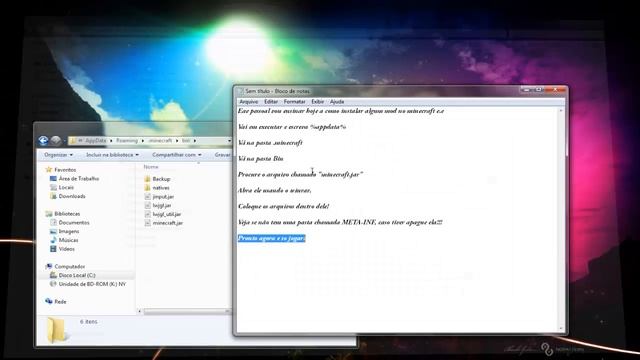Click the Gravar toolbar button
This screenshot has height=360, width=640.
point(222,155)
